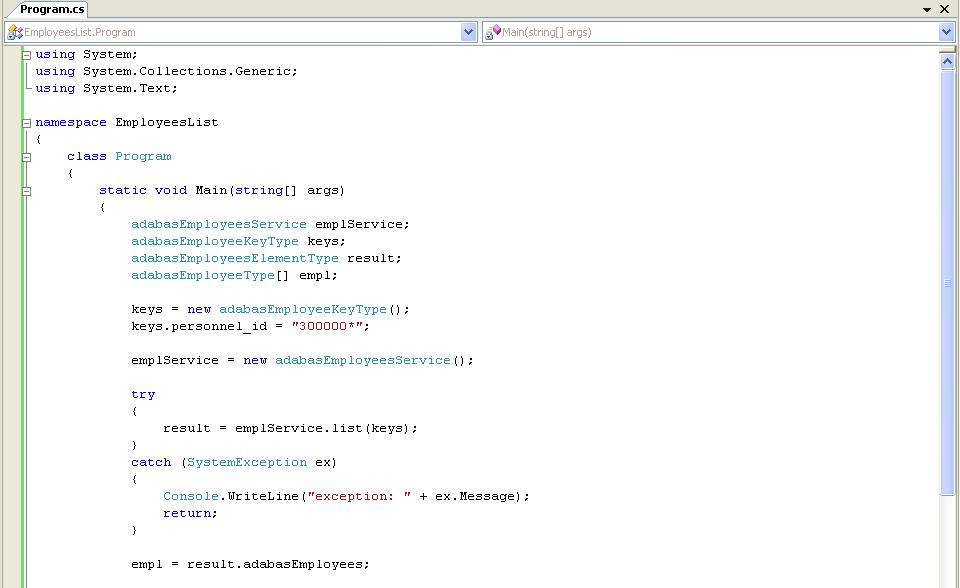Open the EmployeesList.Program types dropdown
The height and width of the screenshot is (588, 960).
pos(467,31)
